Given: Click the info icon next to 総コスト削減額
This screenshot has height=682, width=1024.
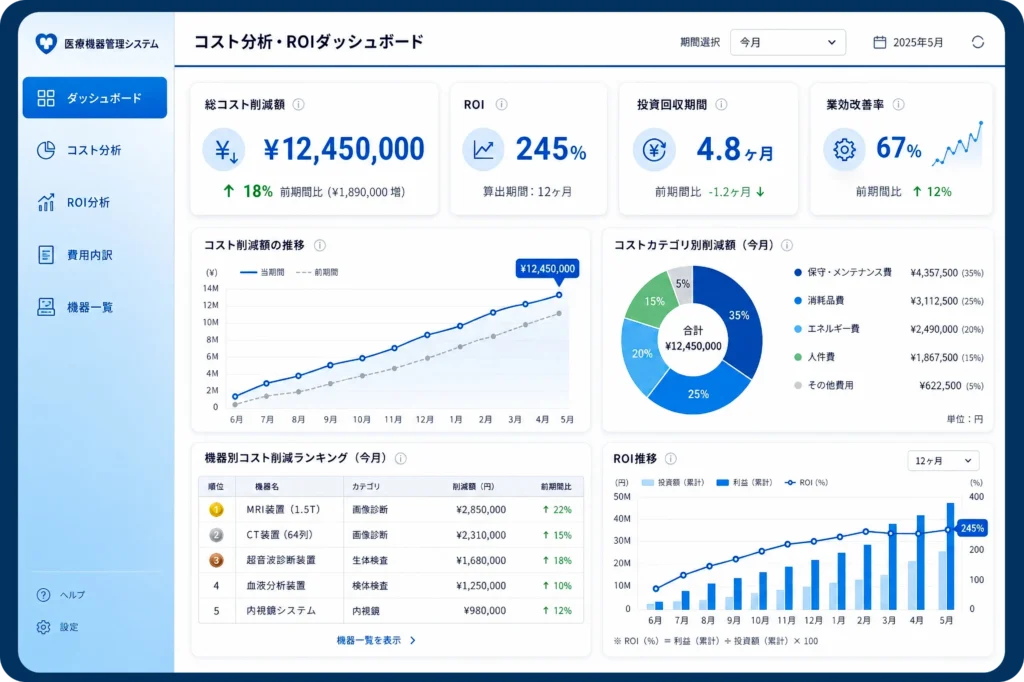Looking at the screenshot, I should coord(298,105).
